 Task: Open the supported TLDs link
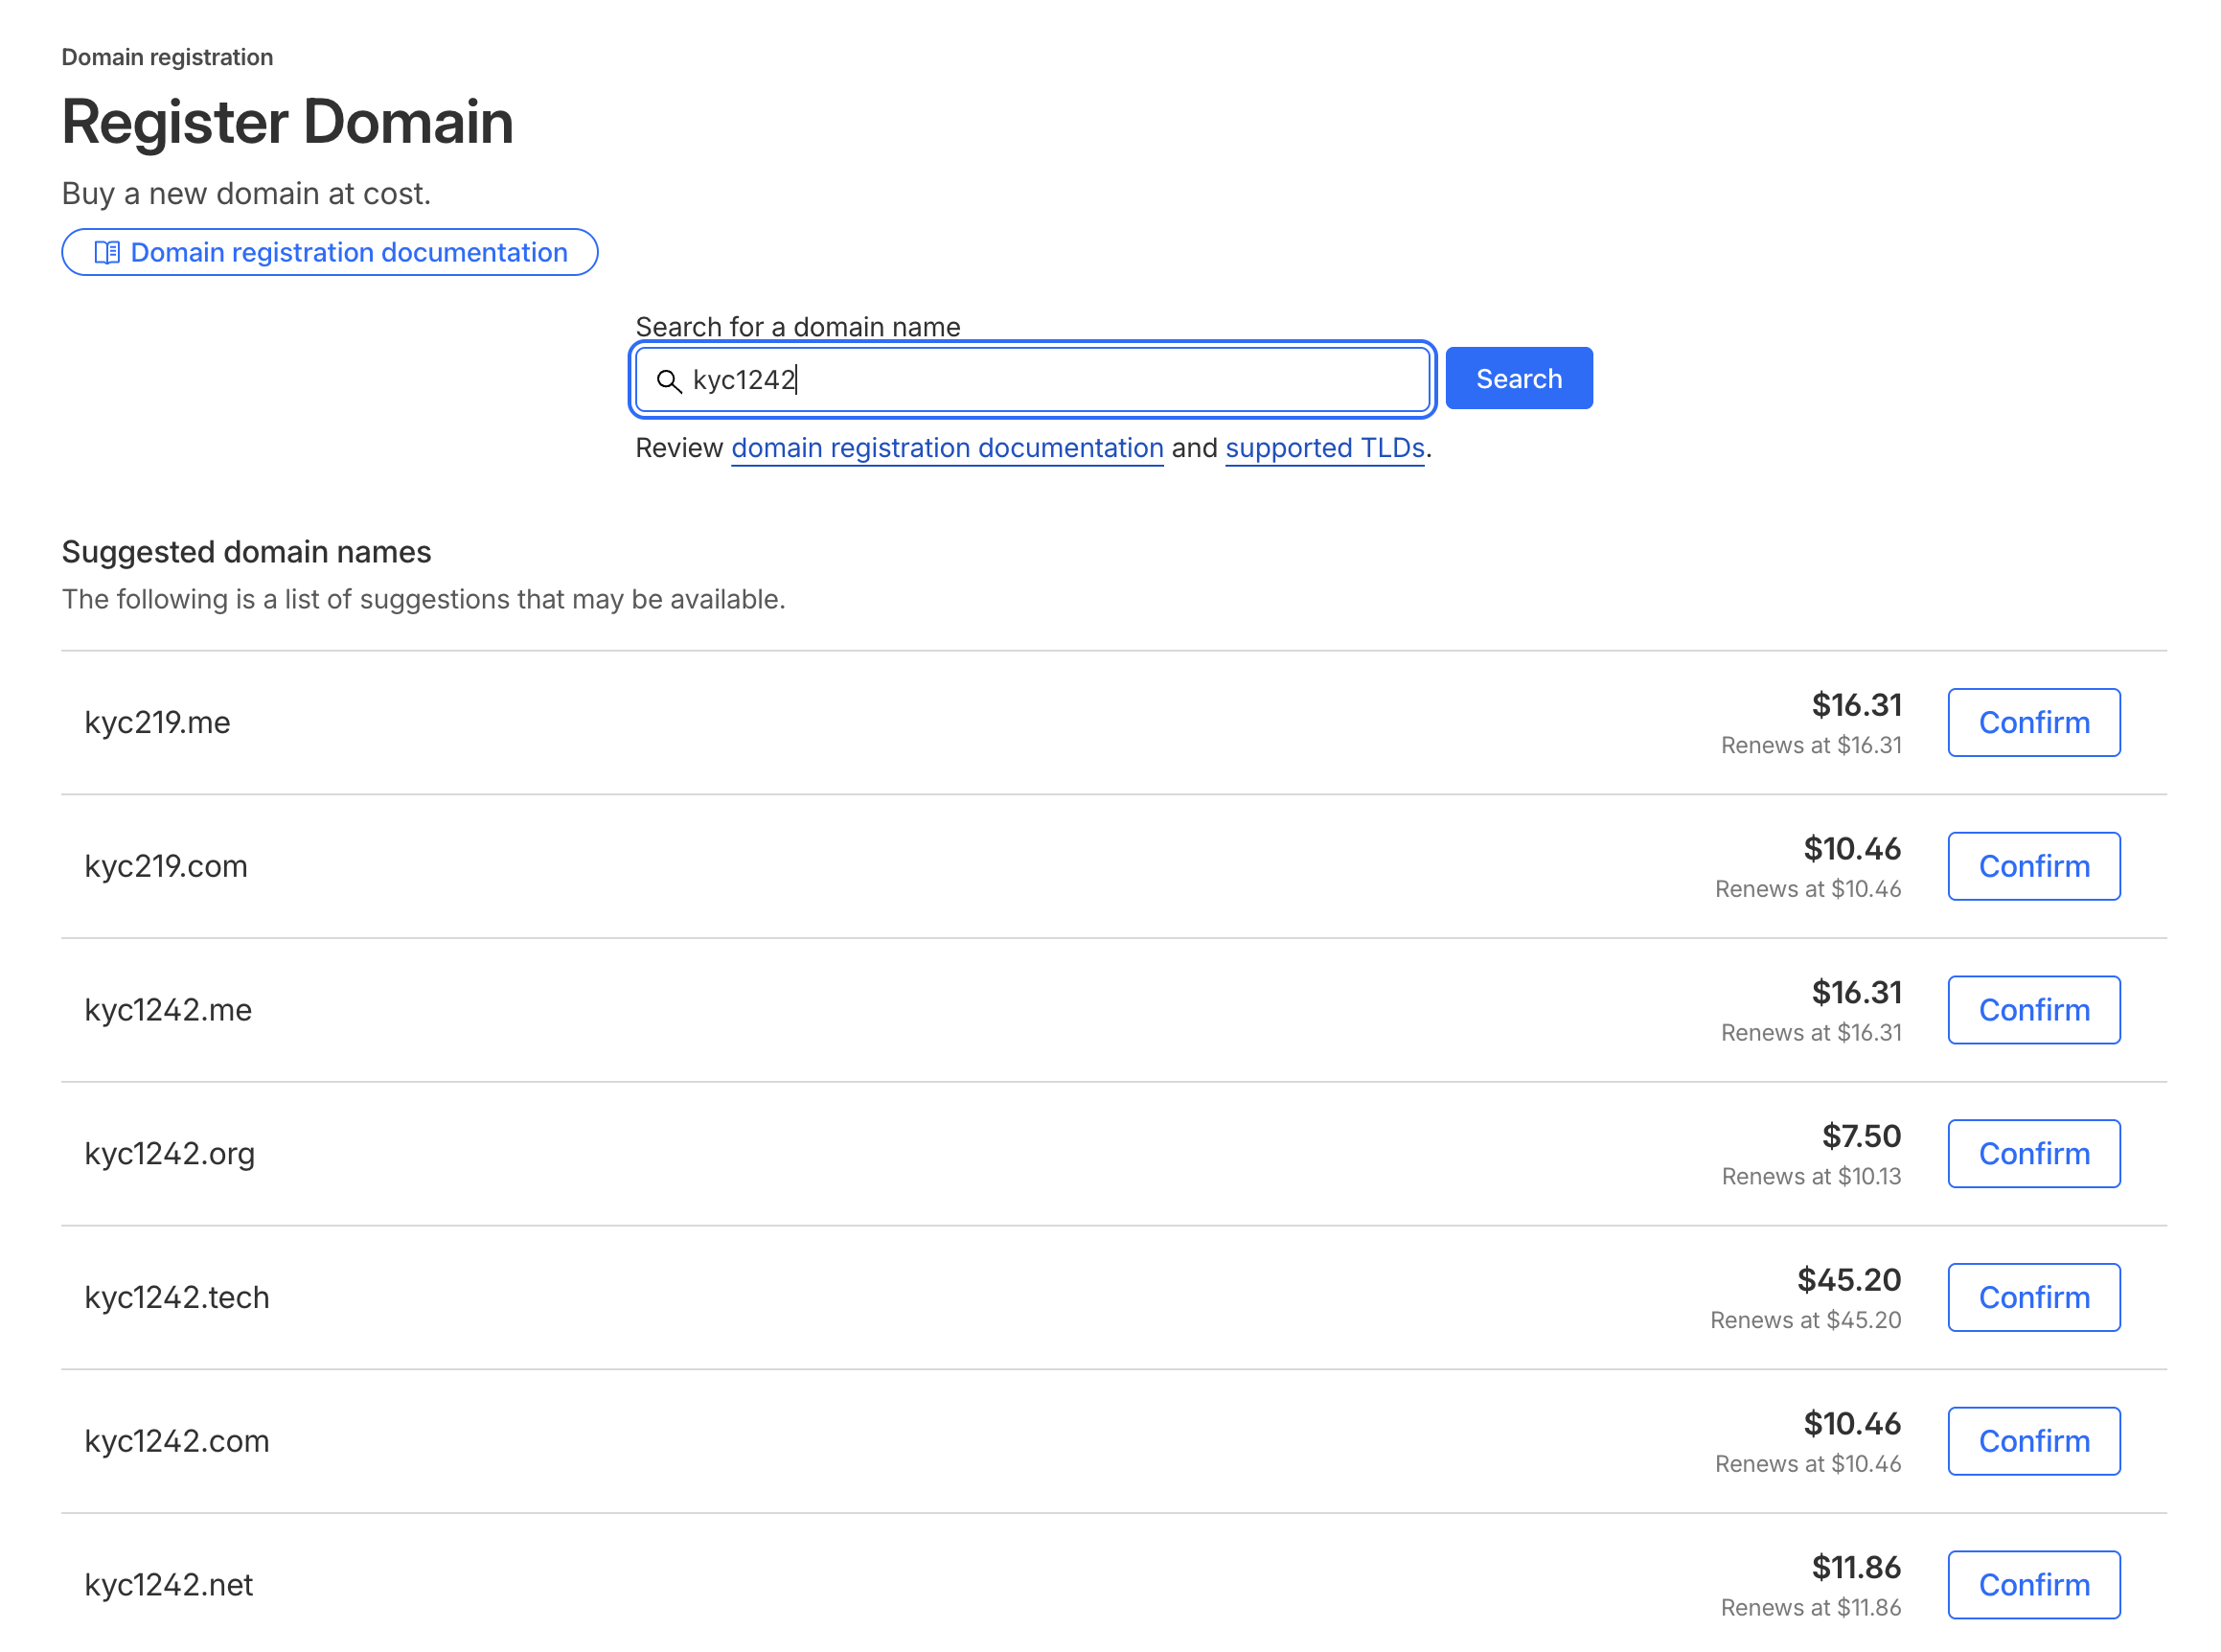1324,448
